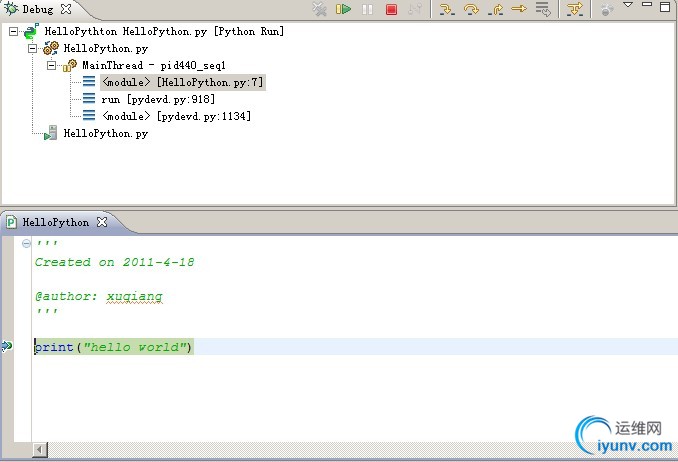
Task: Click the Run to Line arrow icon
Action: click(519, 9)
